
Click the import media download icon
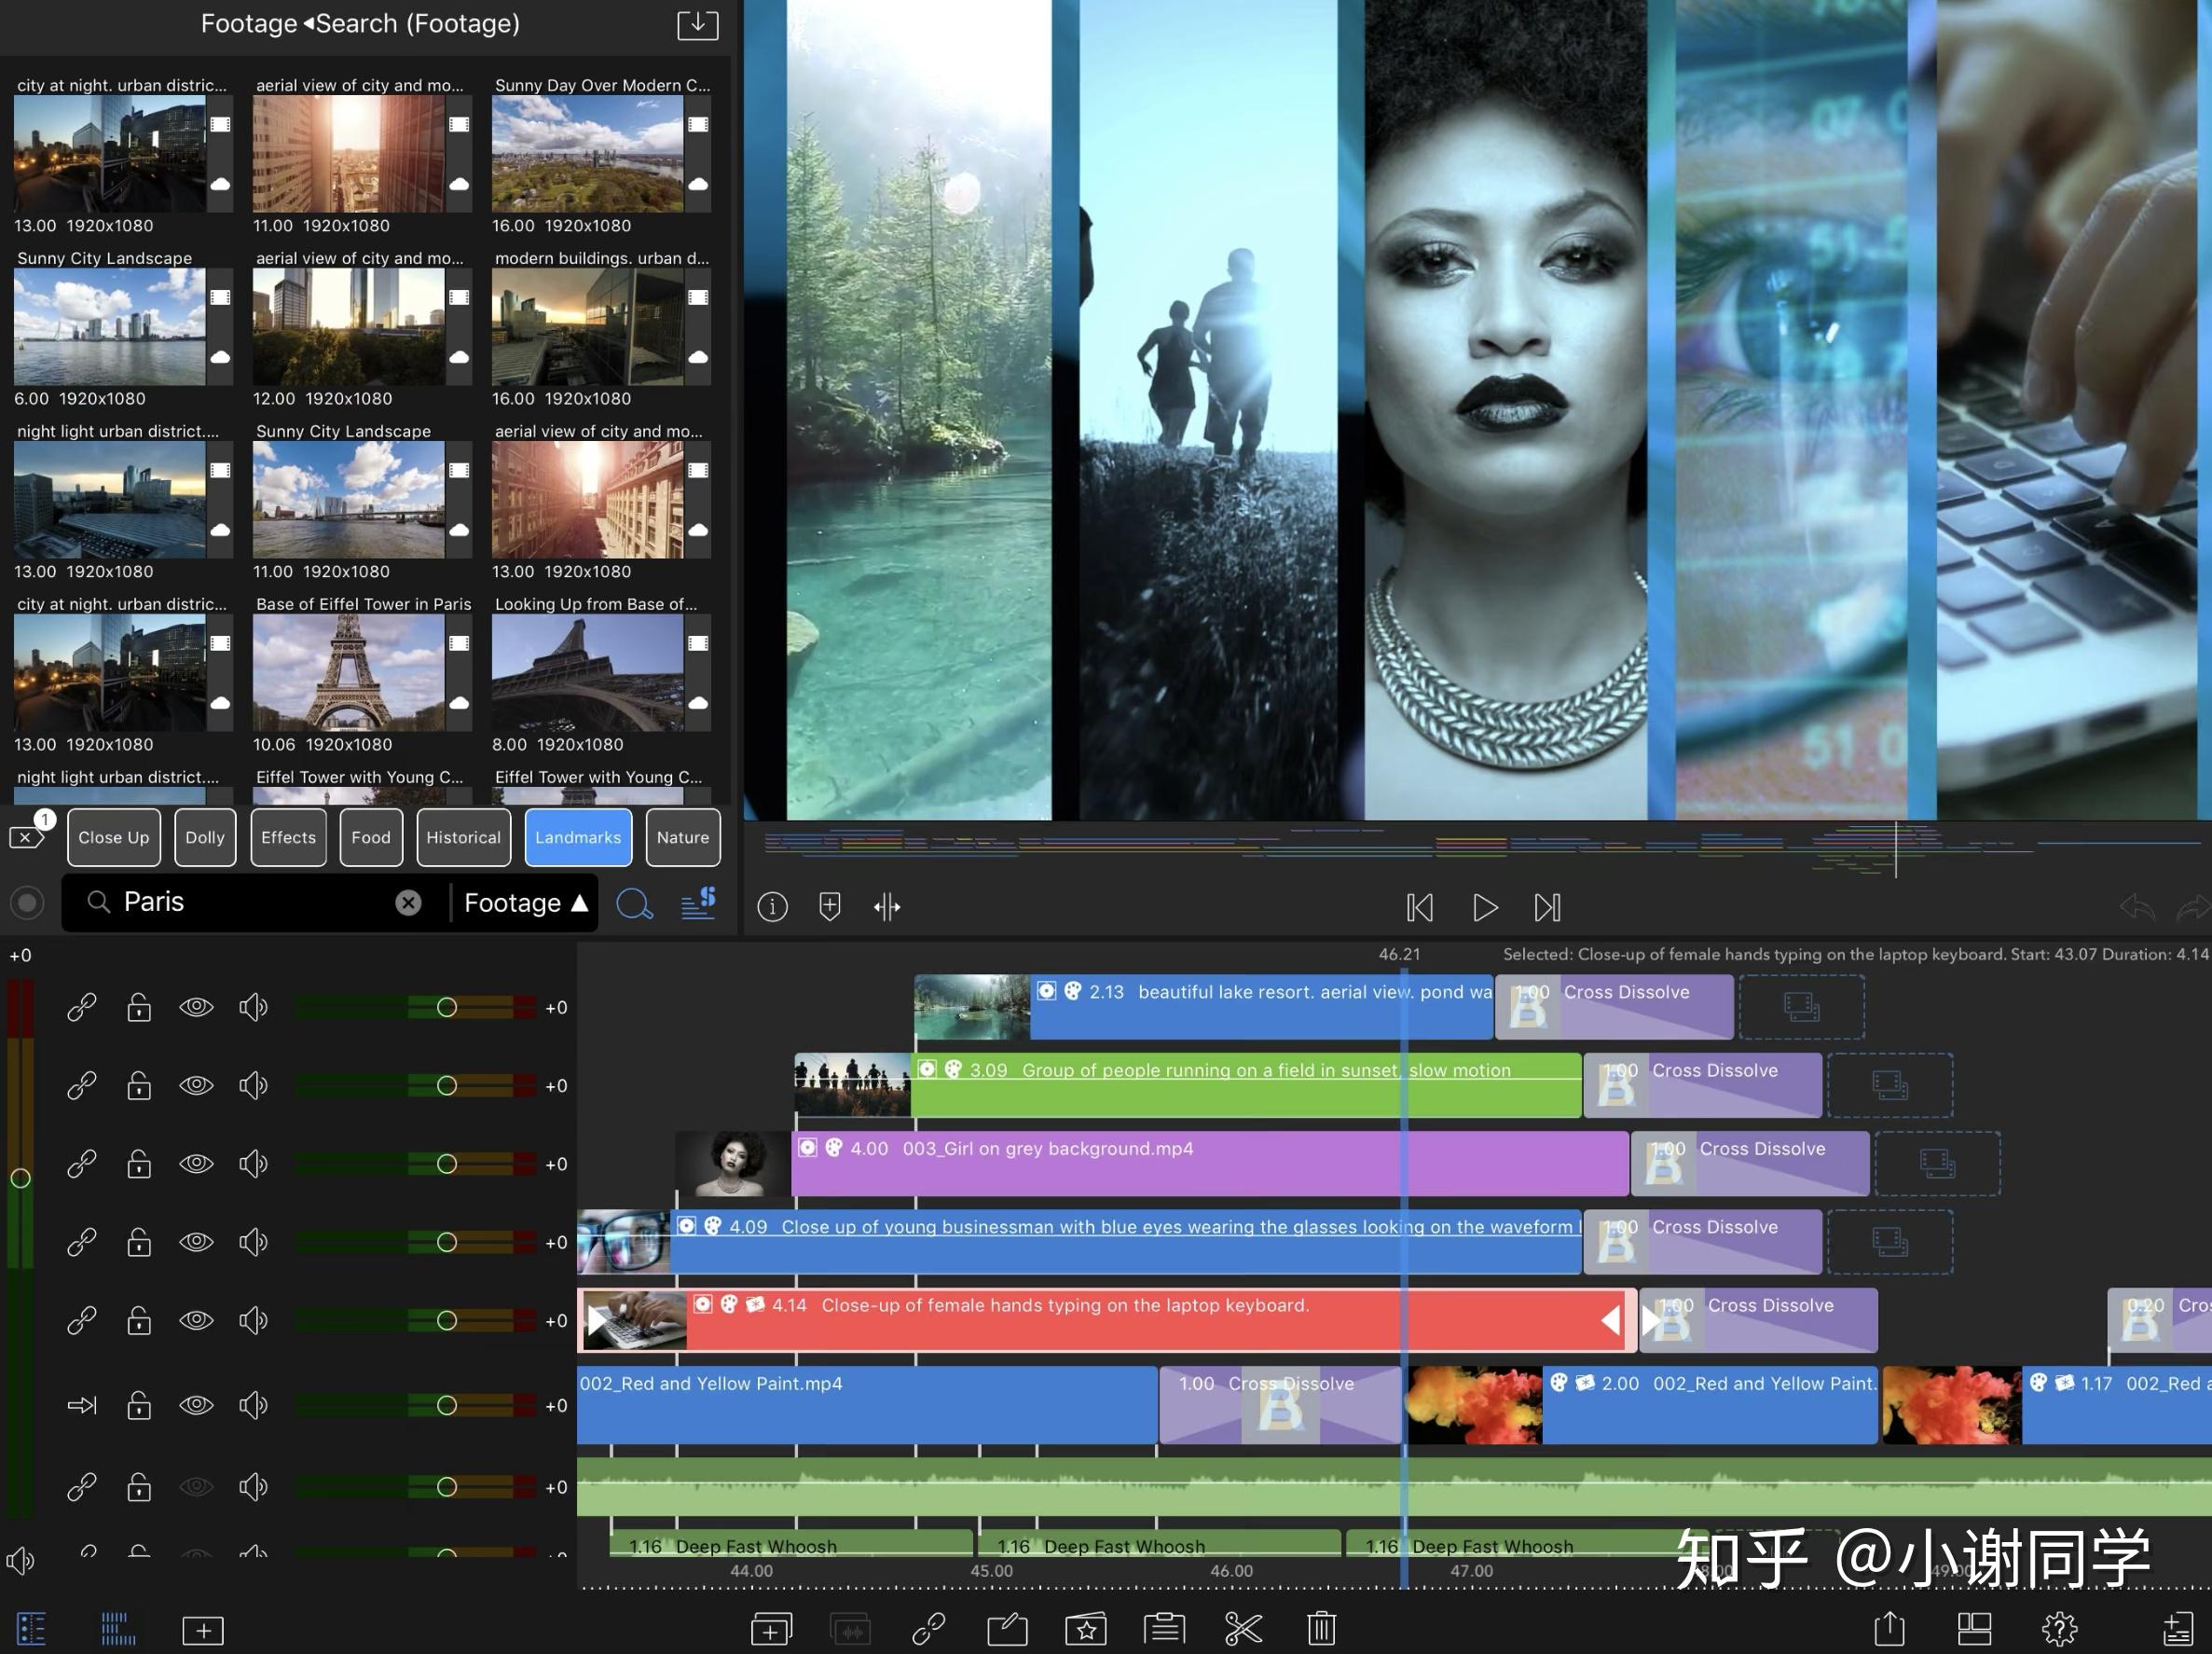coord(697,24)
